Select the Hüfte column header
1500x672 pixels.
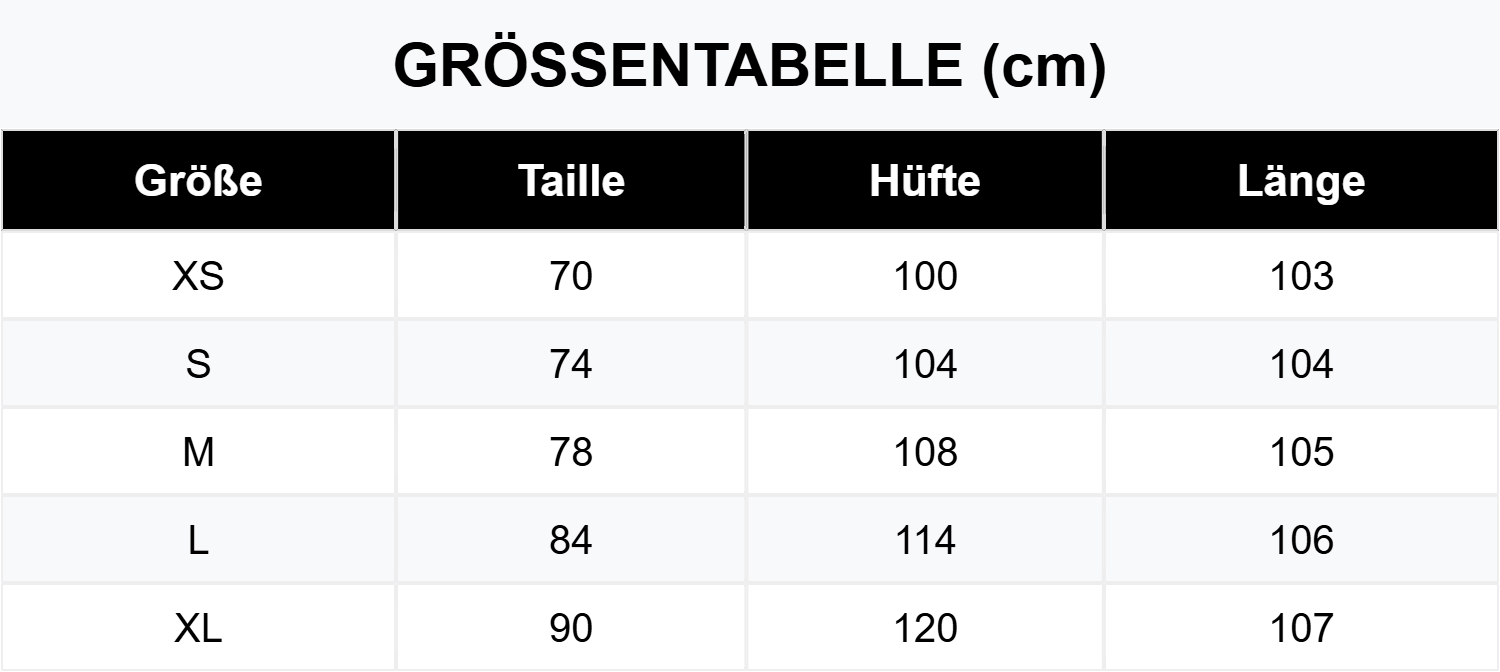pos(925,181)
